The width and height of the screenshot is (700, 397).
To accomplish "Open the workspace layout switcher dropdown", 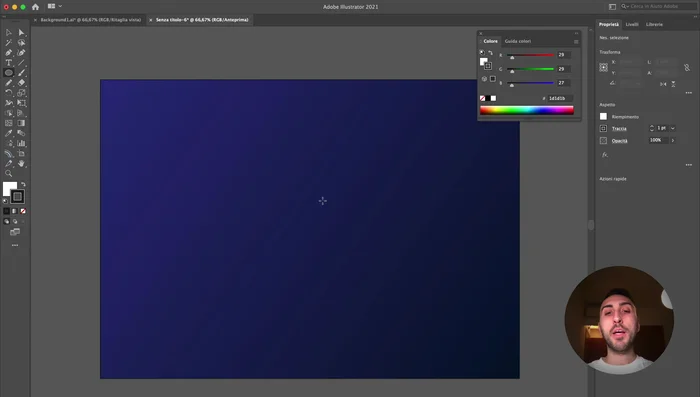I will [x=54, y=6].
